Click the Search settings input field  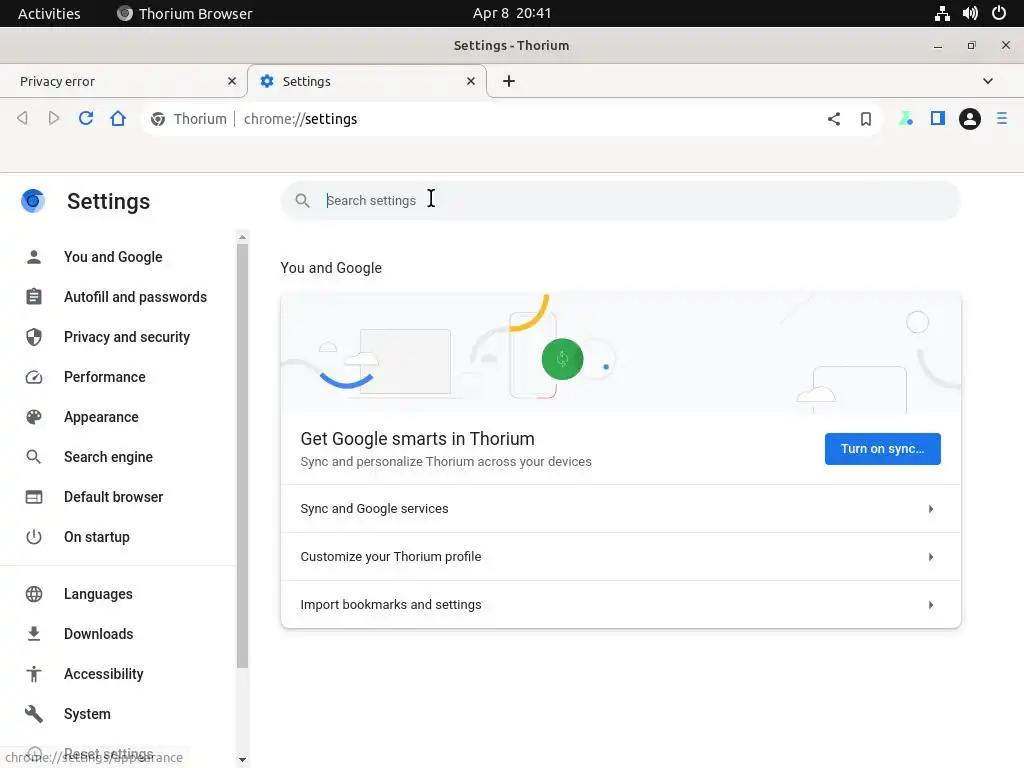click(620, 200)
